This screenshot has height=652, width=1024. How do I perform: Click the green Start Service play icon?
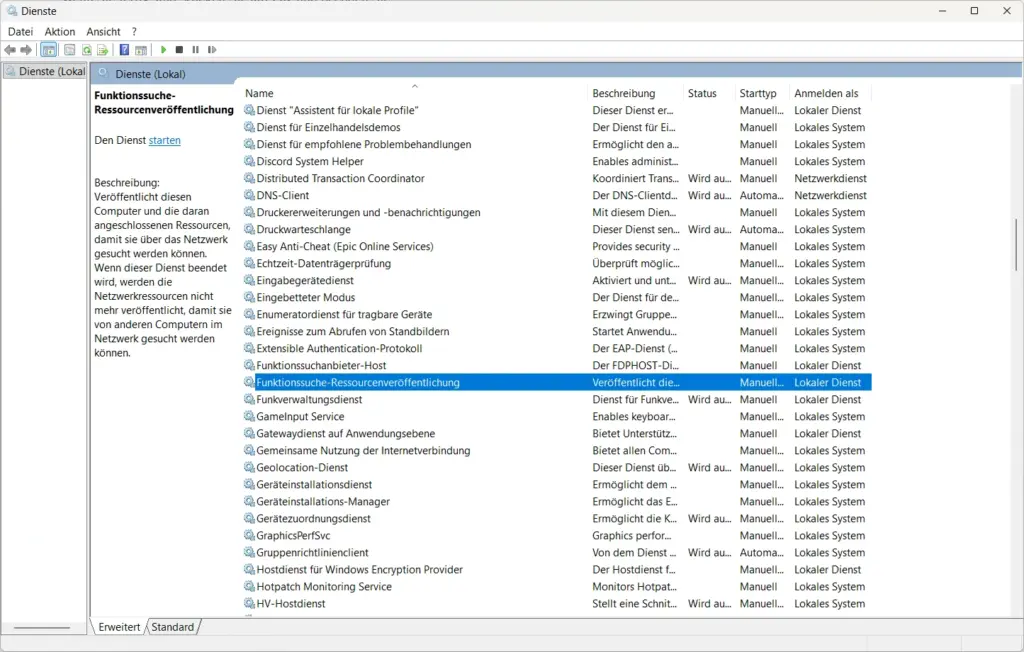point(163,50)
